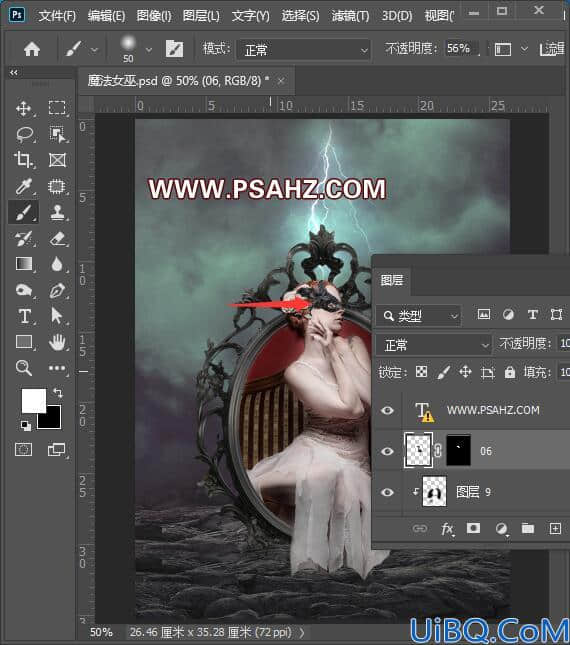Create new fill or adjustment layer
The width and height of the screenshot is (570, 645).
coord(501,529)
